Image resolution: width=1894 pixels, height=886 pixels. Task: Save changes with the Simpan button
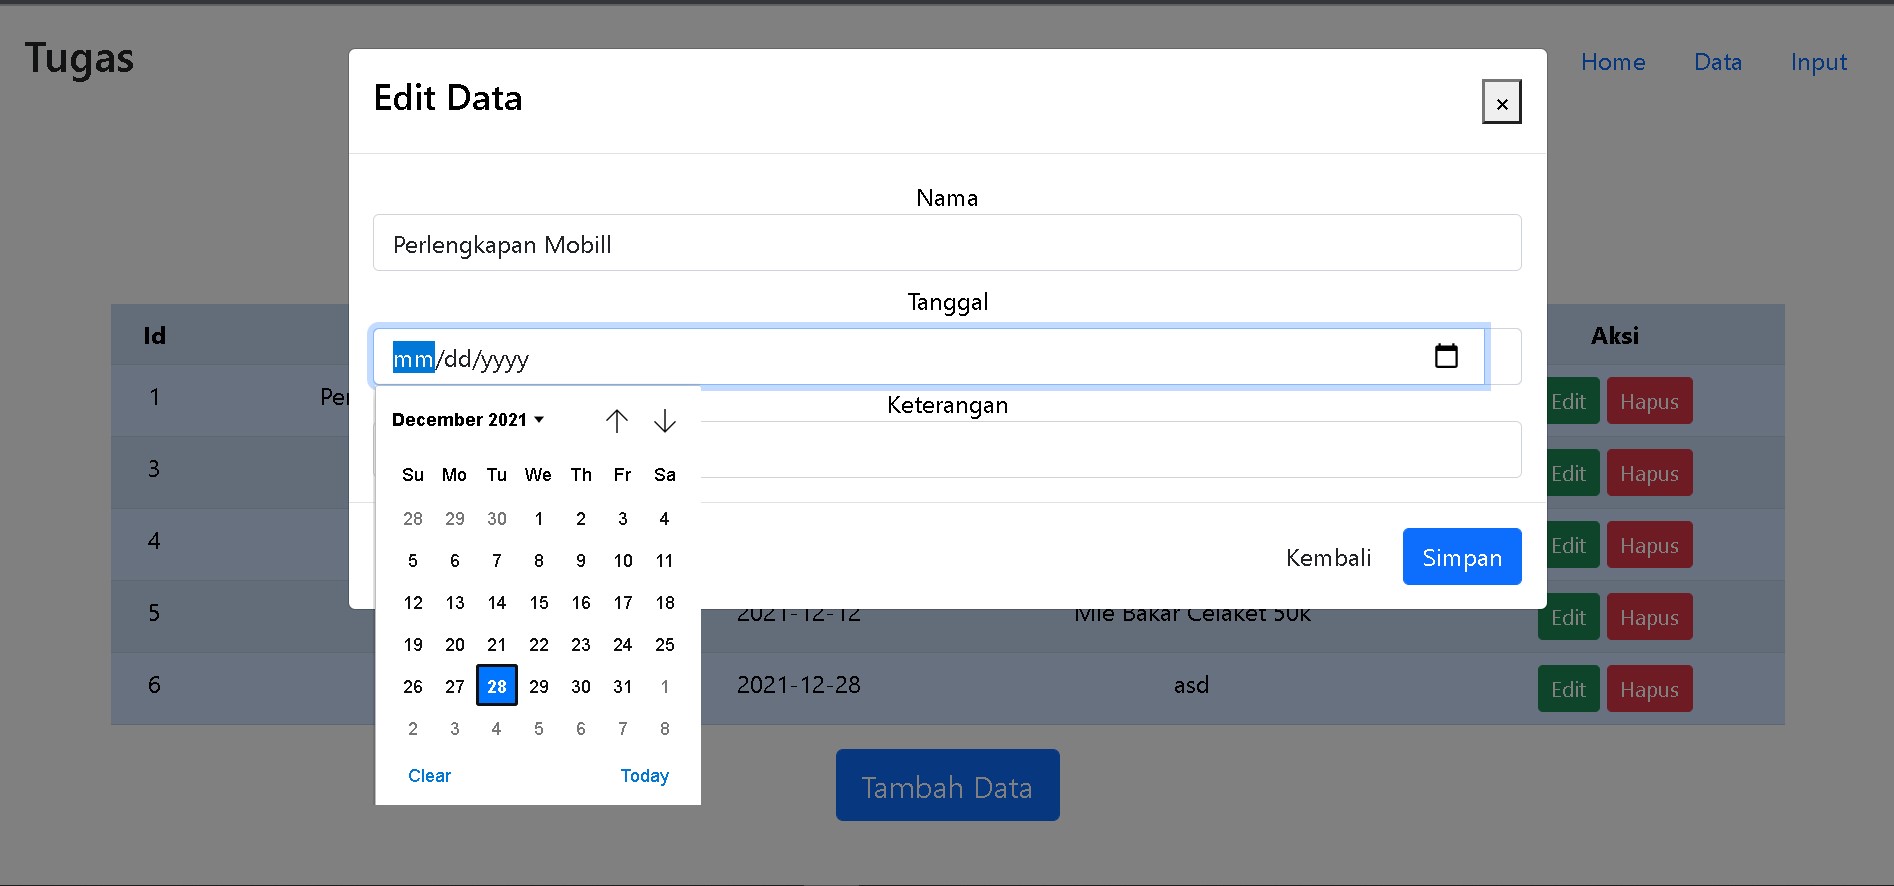pyautogui.click(x=1462, y=557)
